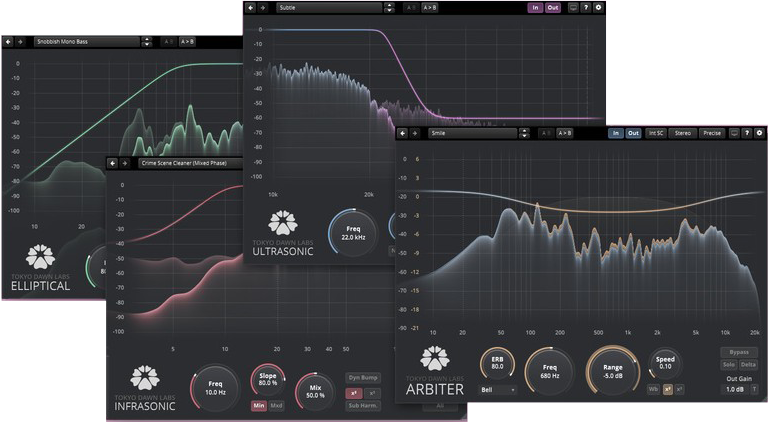Open Bell filter type dropdown in Arbiter

[497, 390]
